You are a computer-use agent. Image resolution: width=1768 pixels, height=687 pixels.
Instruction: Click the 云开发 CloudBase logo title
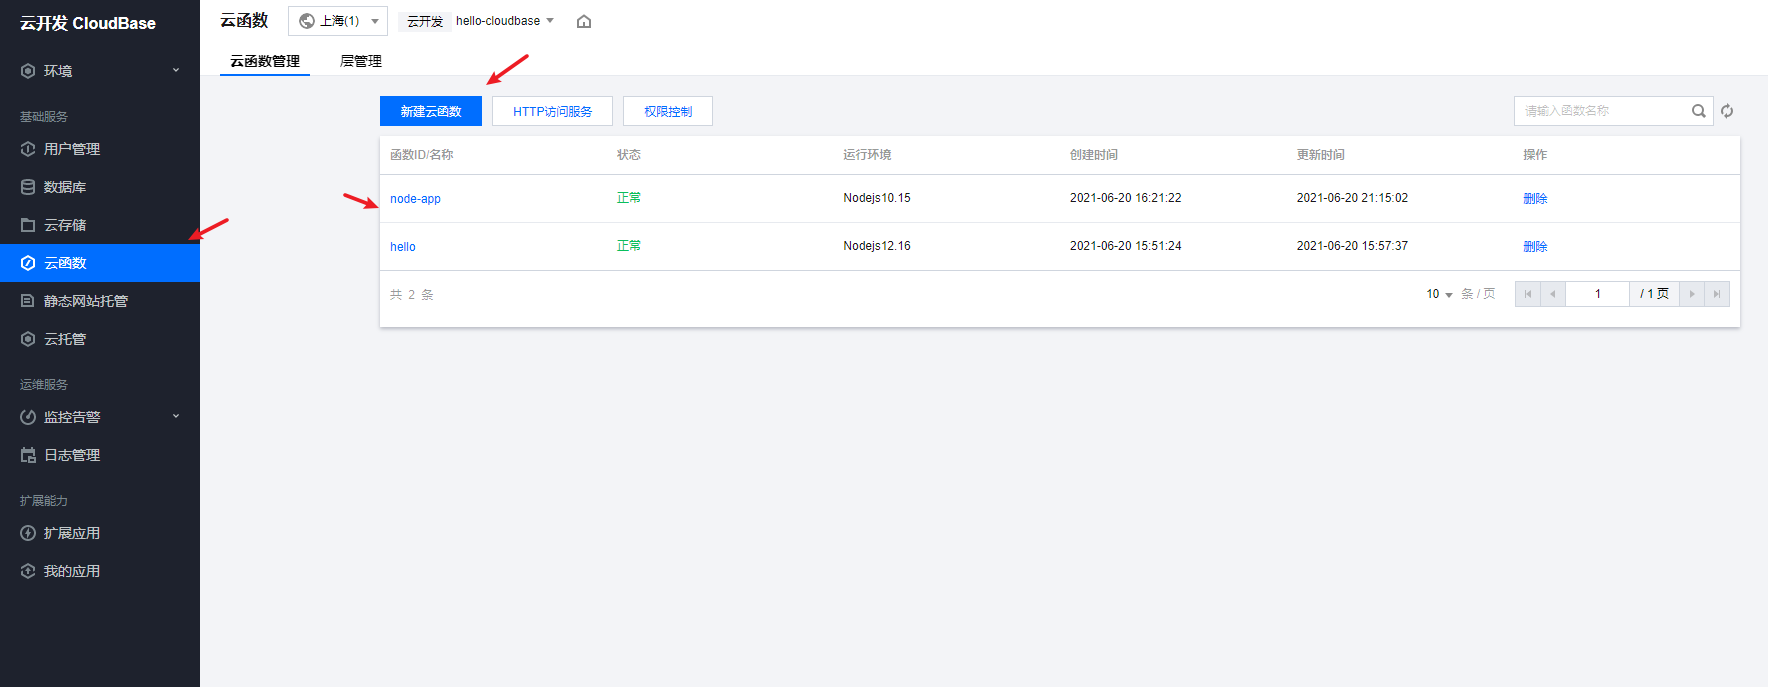point(88,23)
